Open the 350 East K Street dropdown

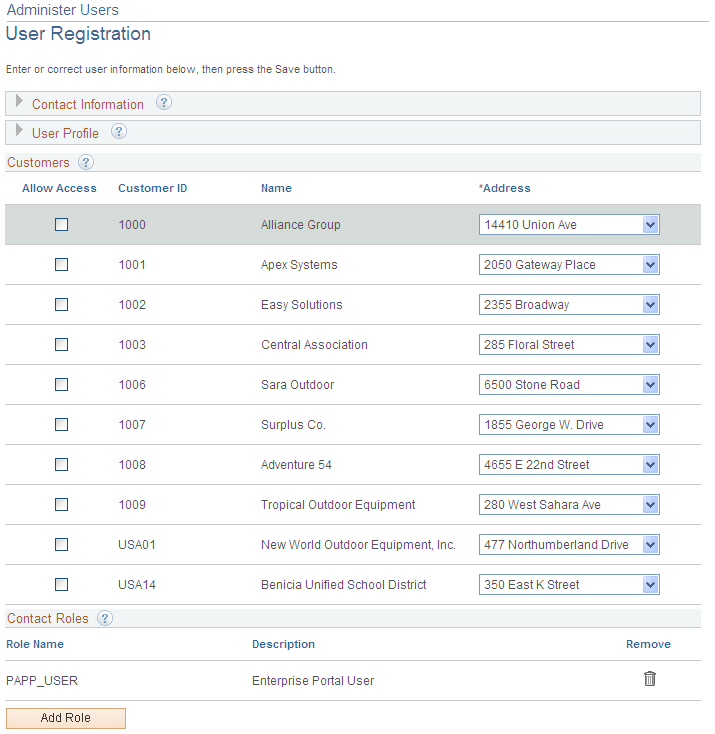point(569,585)
